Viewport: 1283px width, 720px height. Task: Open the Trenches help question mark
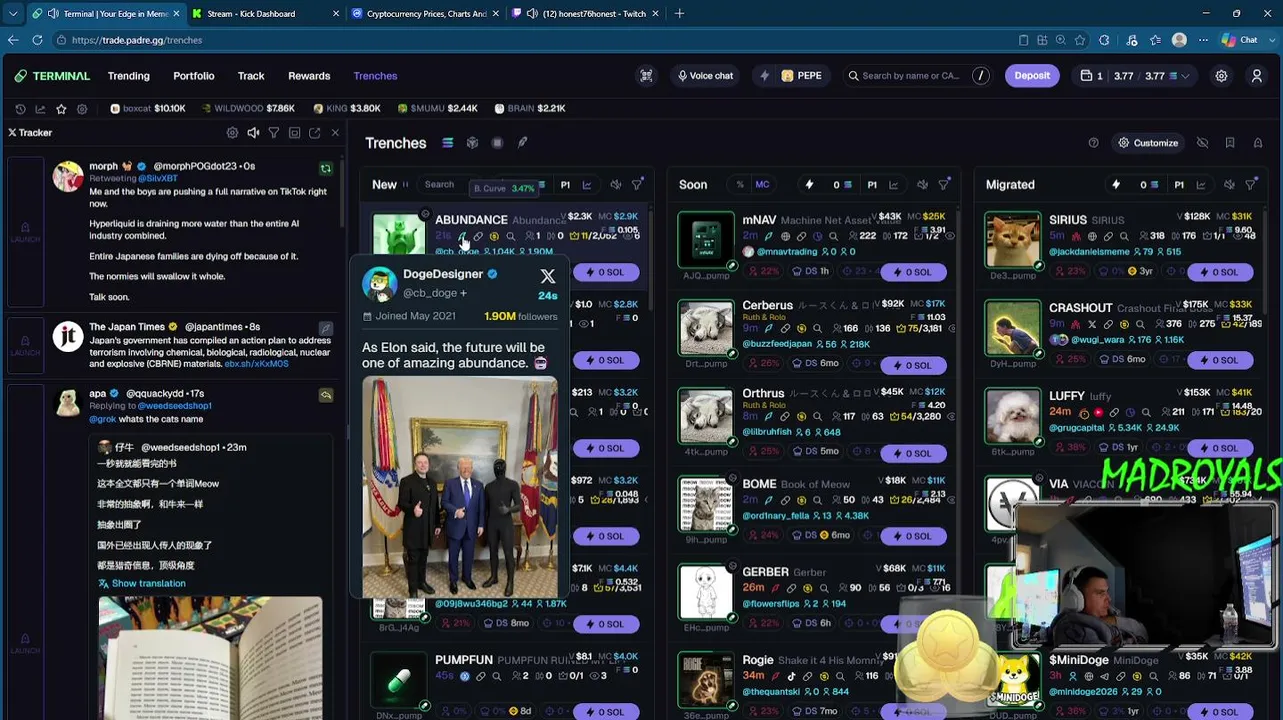[1093, 143]
